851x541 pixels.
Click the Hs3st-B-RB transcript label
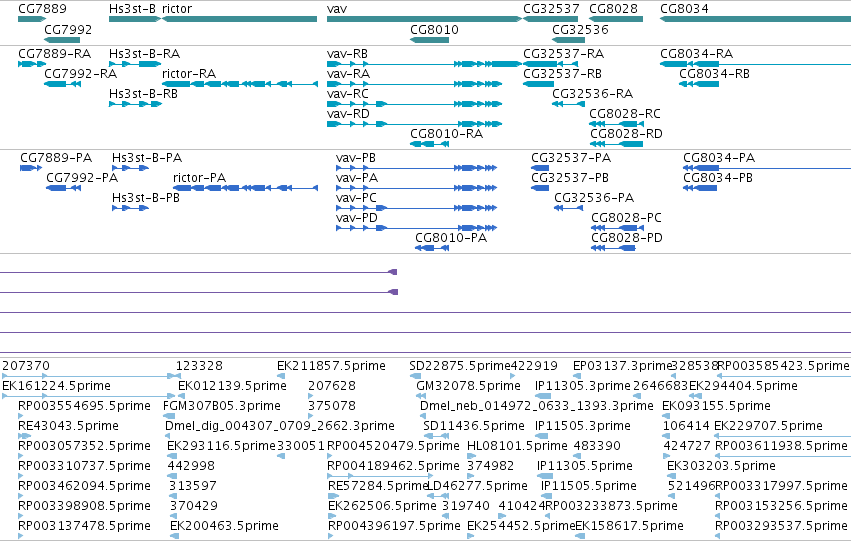143,93
